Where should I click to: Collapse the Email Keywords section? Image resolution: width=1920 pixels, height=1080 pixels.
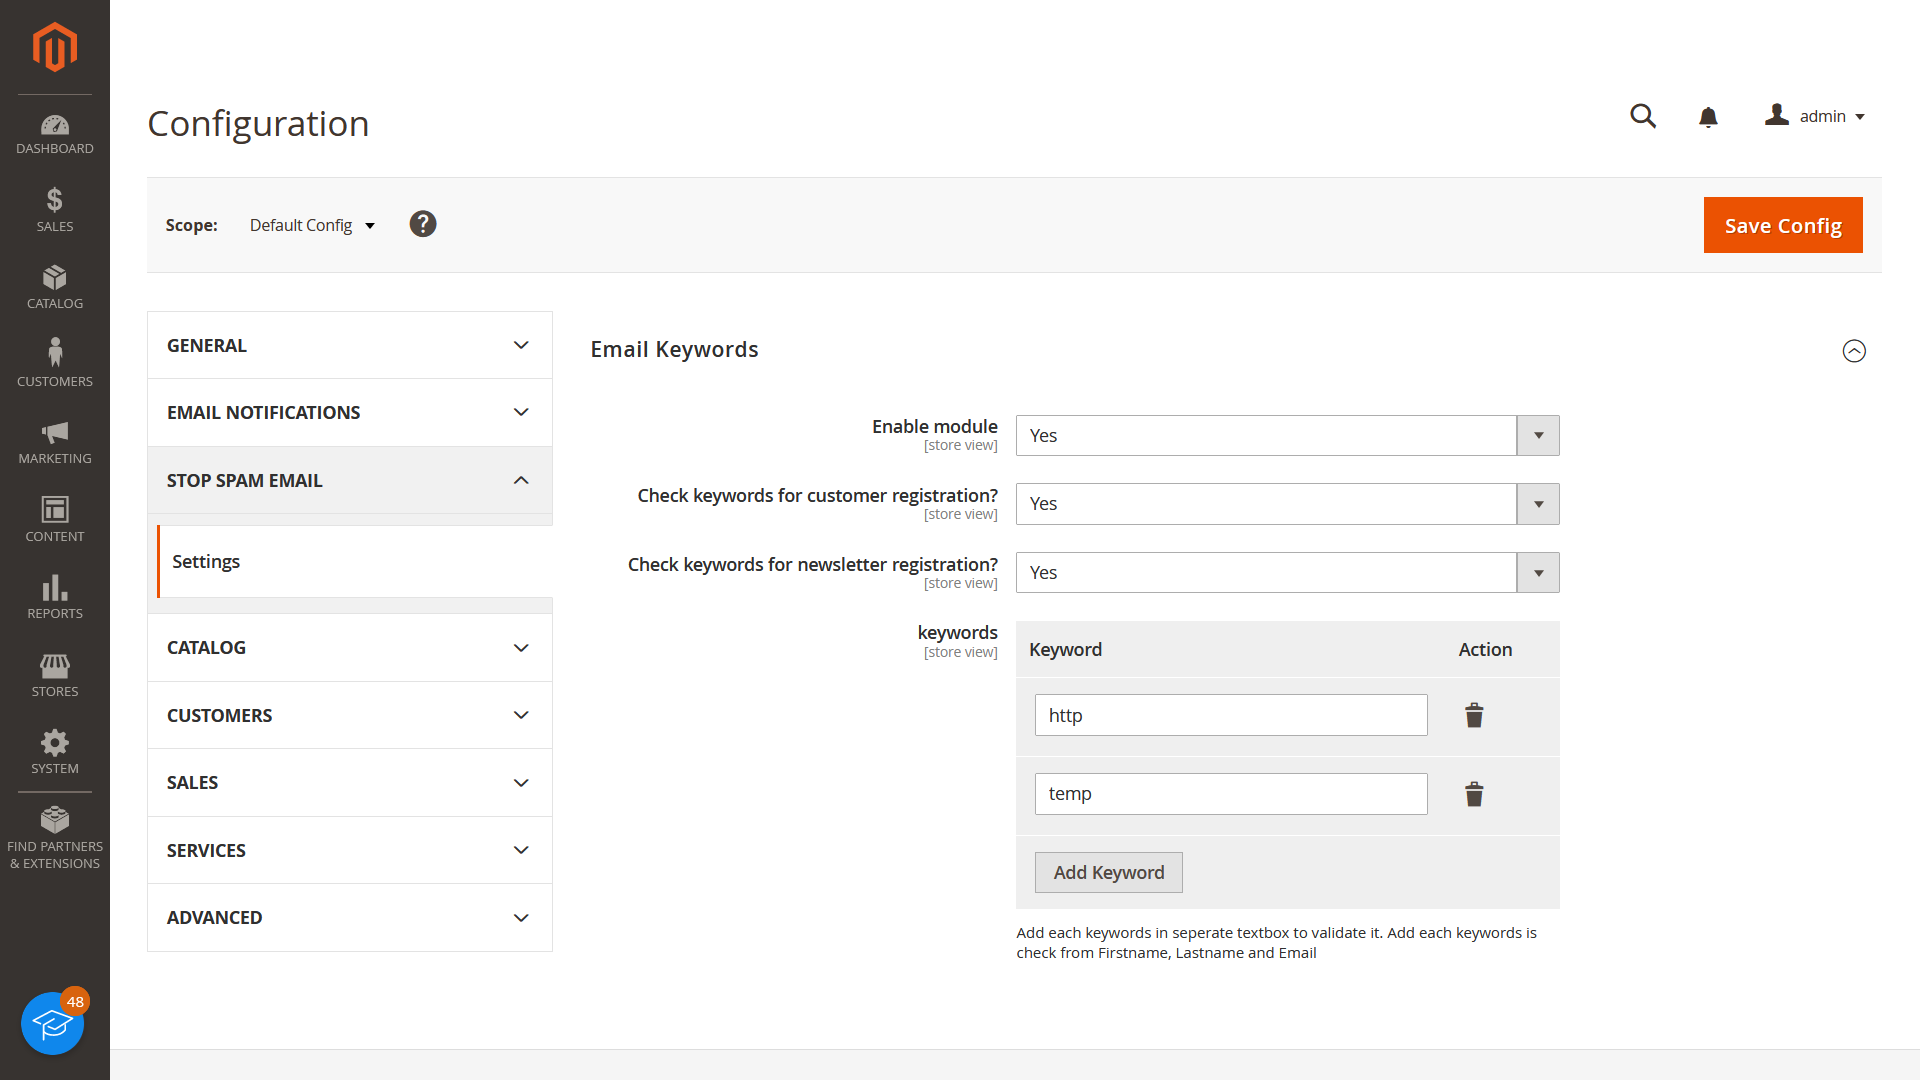[x=1854, y=351]
